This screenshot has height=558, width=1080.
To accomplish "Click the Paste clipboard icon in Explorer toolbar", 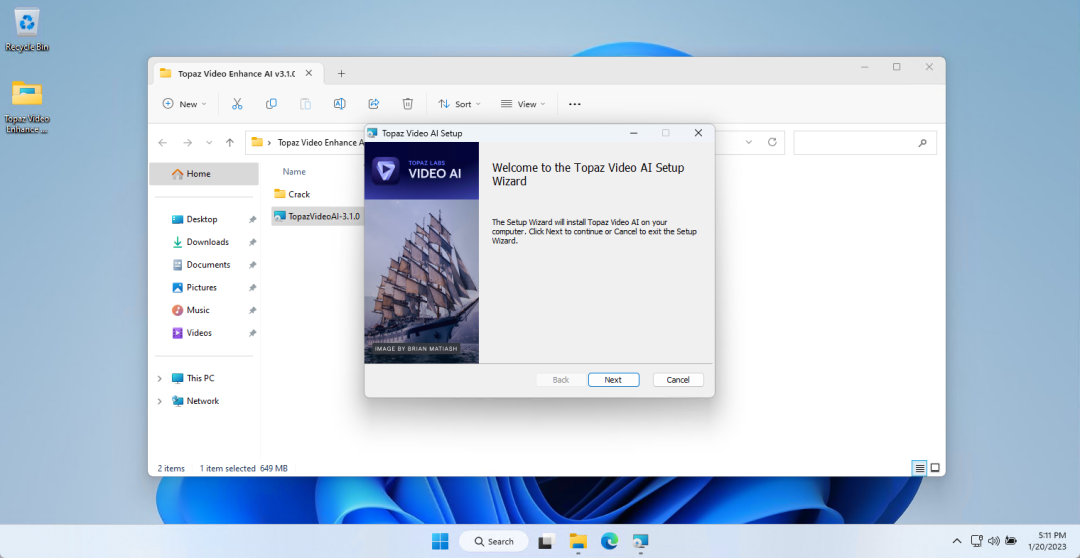I will pos(305,104).
